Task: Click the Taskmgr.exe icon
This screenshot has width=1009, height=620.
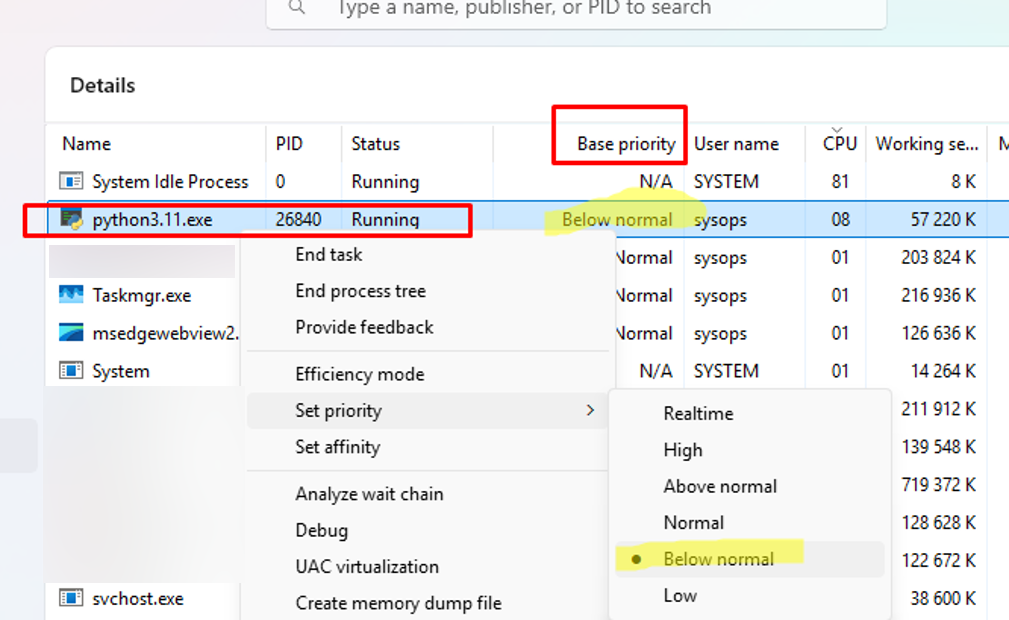Action: tap(71, 294)
